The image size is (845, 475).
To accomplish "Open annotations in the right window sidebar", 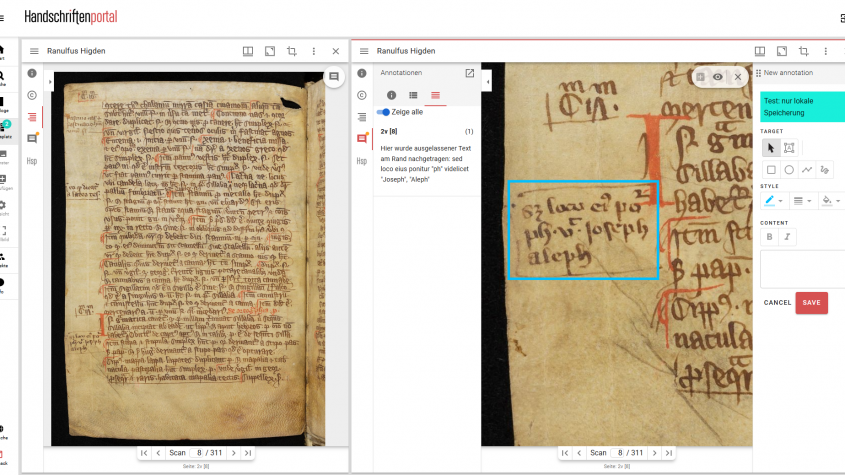I will point(362,139).
